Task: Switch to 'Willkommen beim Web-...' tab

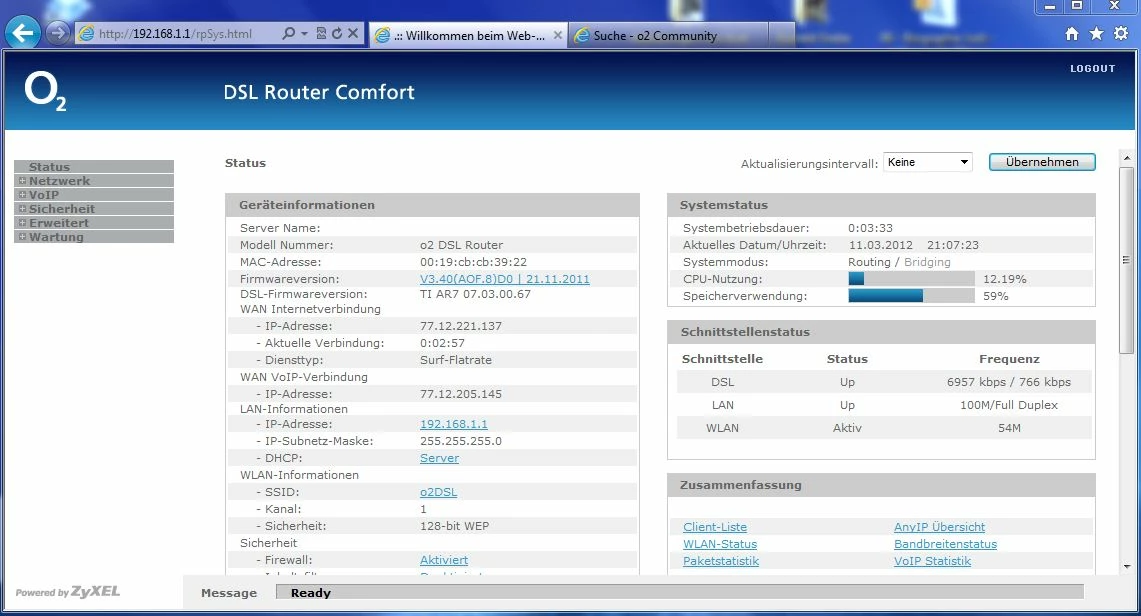Action: pos(469,35)
